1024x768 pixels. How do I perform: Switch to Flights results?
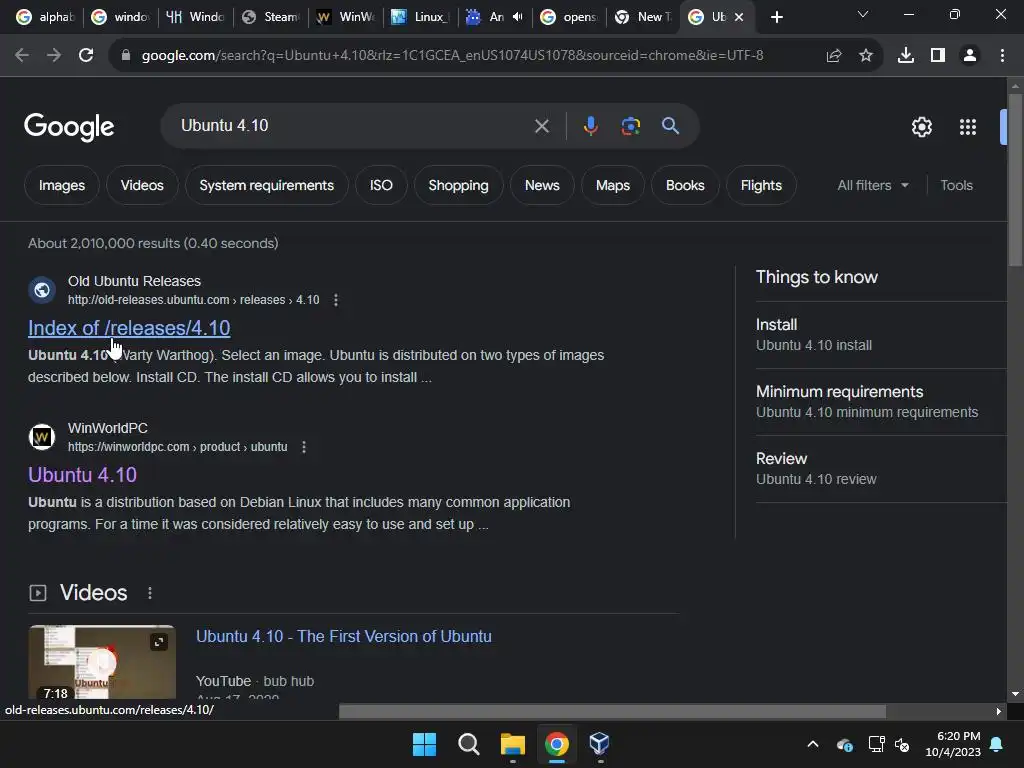click(x=761, y=185)
